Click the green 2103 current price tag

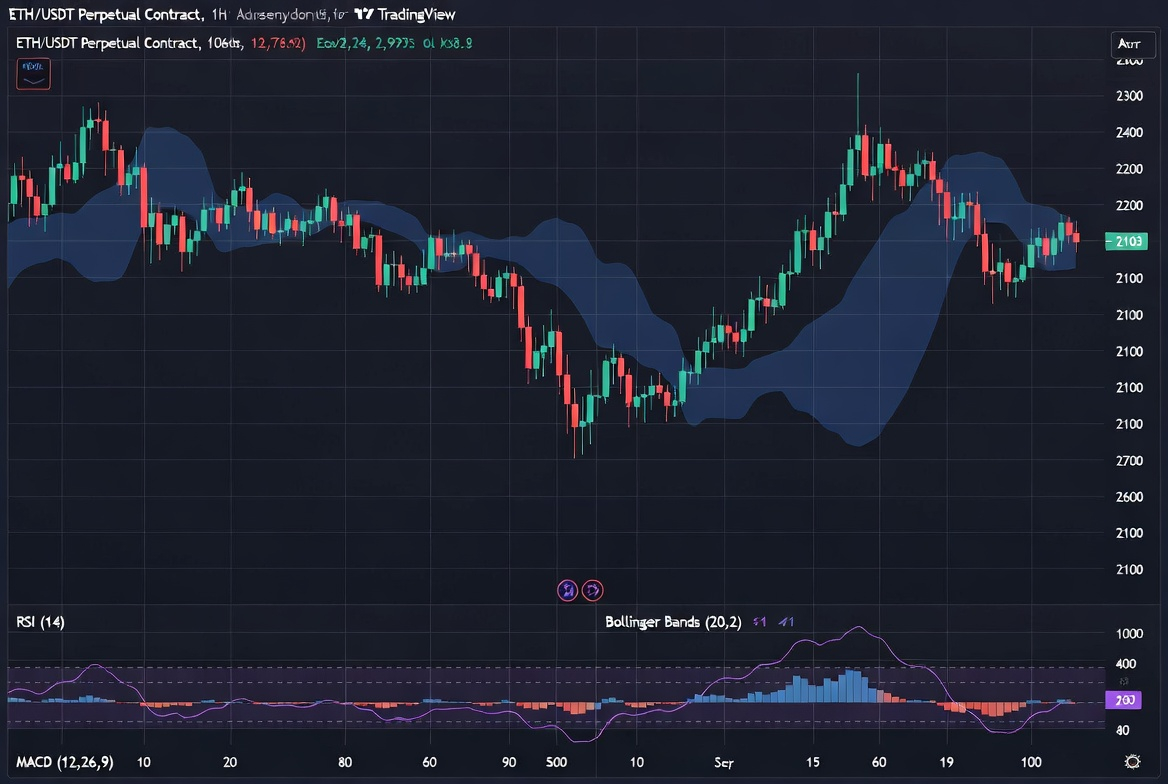pyautogui.click(x=1131, y=241)
